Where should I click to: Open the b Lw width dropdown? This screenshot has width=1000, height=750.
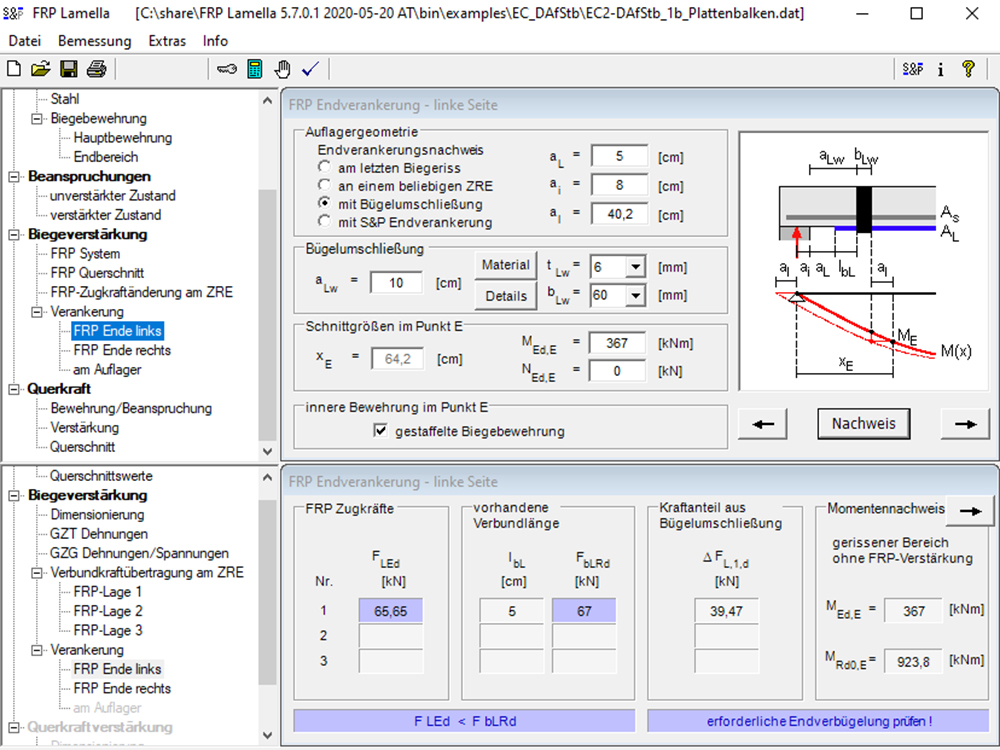(635, 295)
